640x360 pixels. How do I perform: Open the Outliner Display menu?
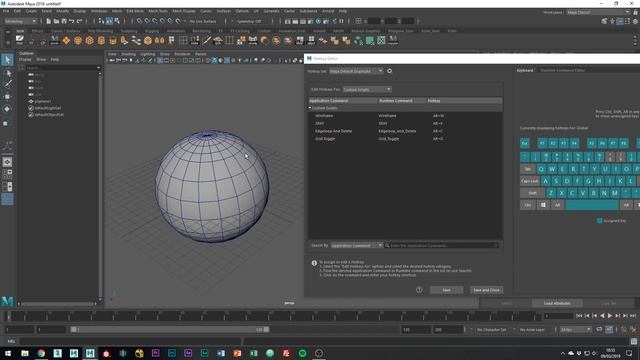point(25,60)
